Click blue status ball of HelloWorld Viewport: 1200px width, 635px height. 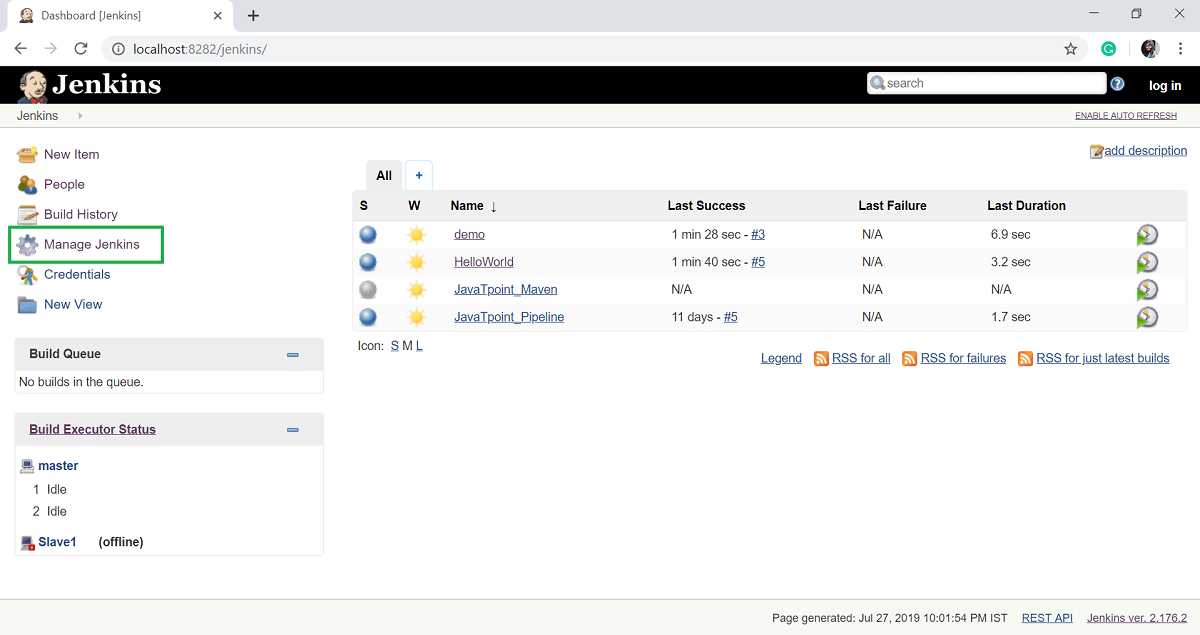pos(368,262)
